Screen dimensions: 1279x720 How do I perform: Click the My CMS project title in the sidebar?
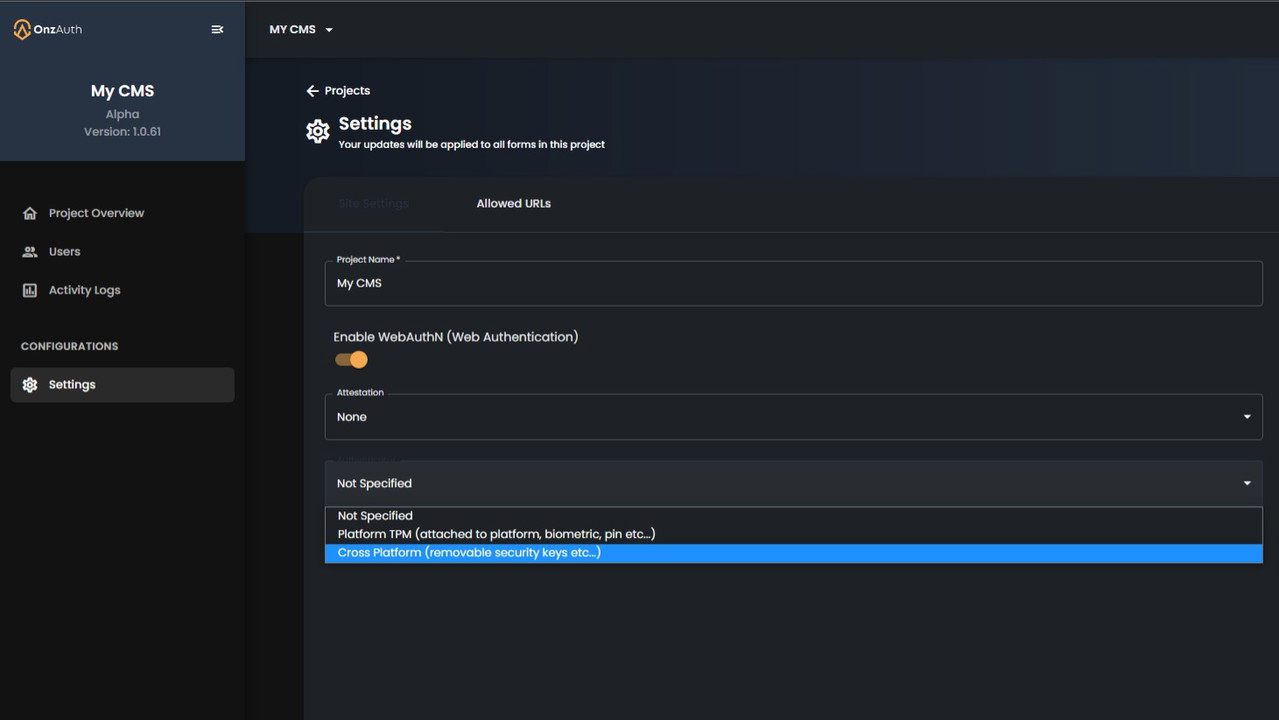(122, 91)
